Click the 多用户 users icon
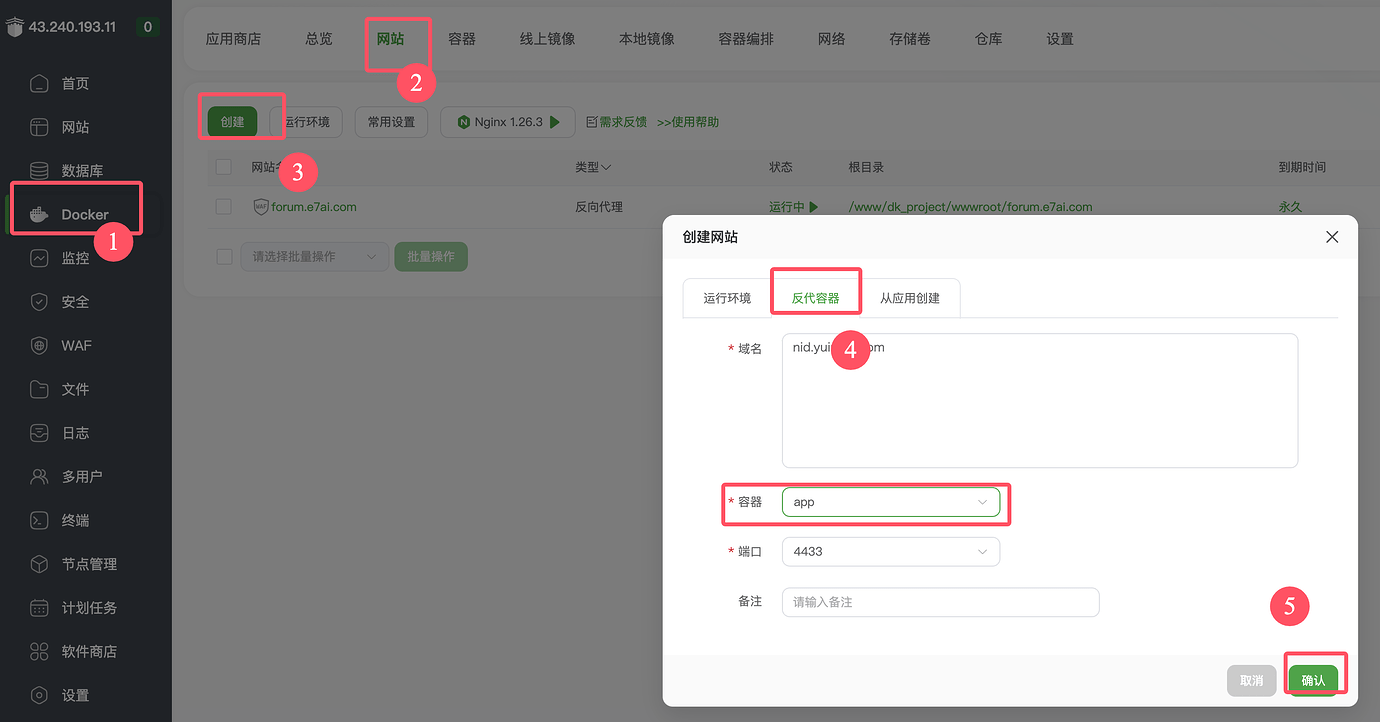Image resolution: width=1380 pixels, height=722 pixels. click(39, 476)
